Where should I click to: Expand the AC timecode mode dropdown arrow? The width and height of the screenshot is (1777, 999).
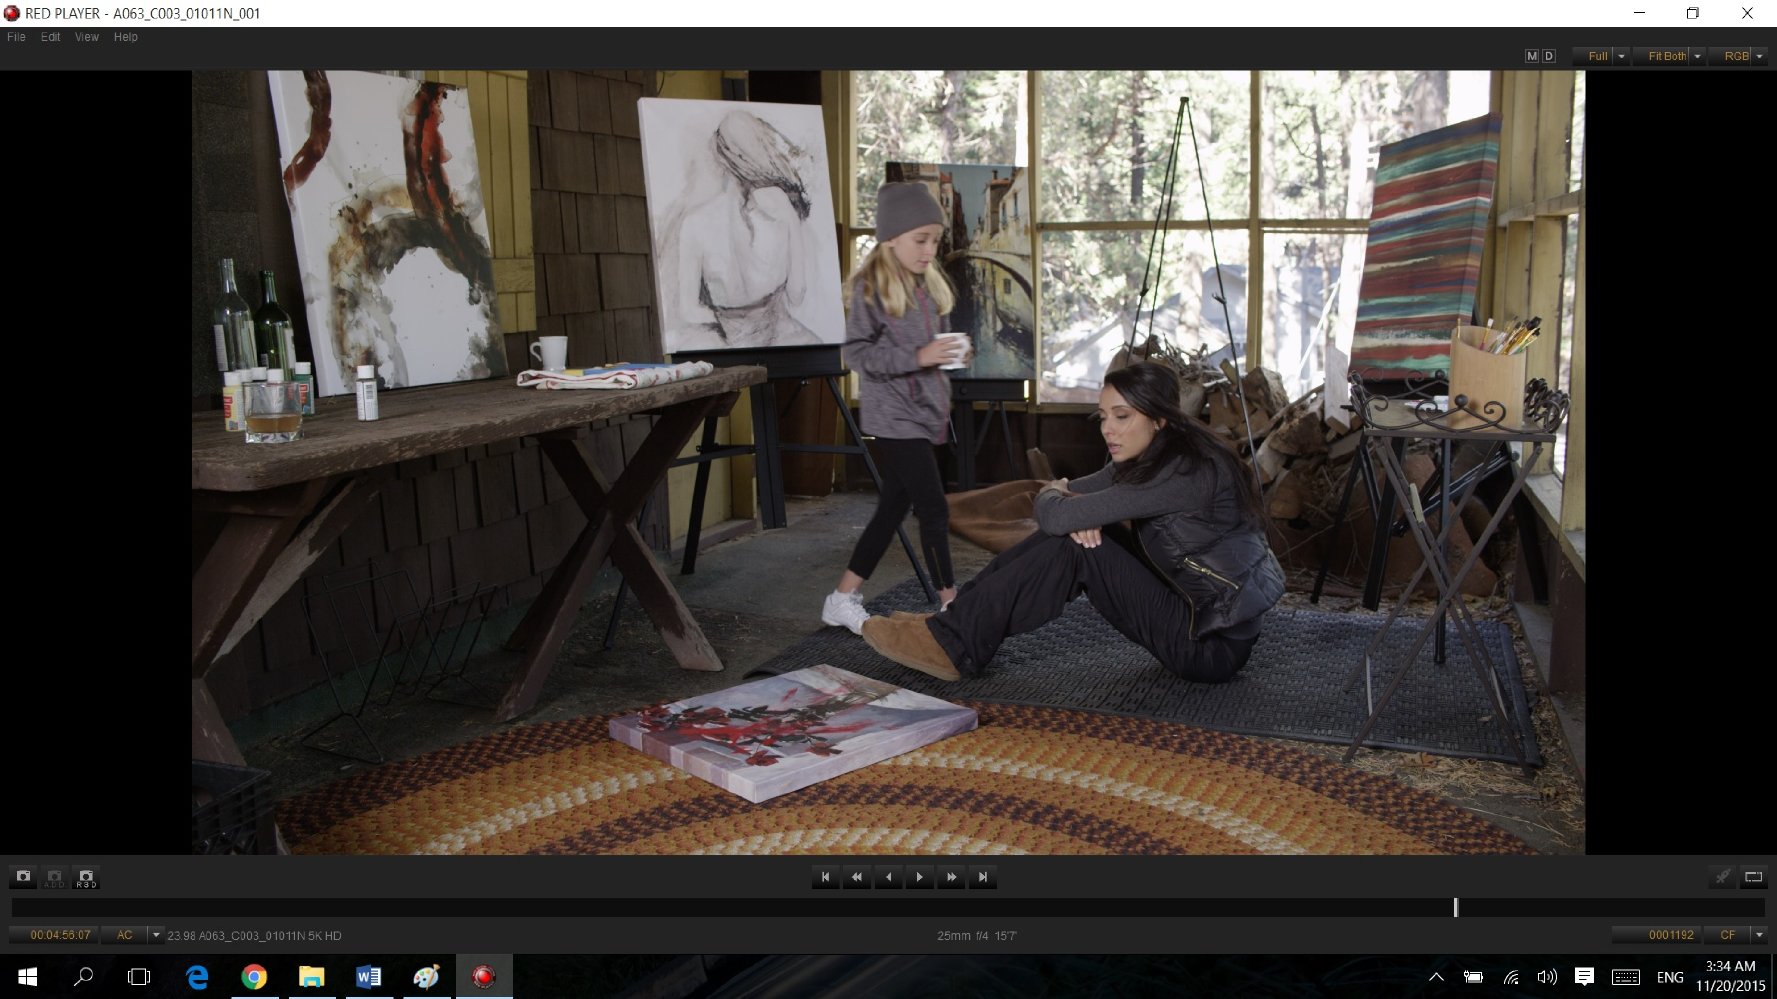(x=156, y=935)
